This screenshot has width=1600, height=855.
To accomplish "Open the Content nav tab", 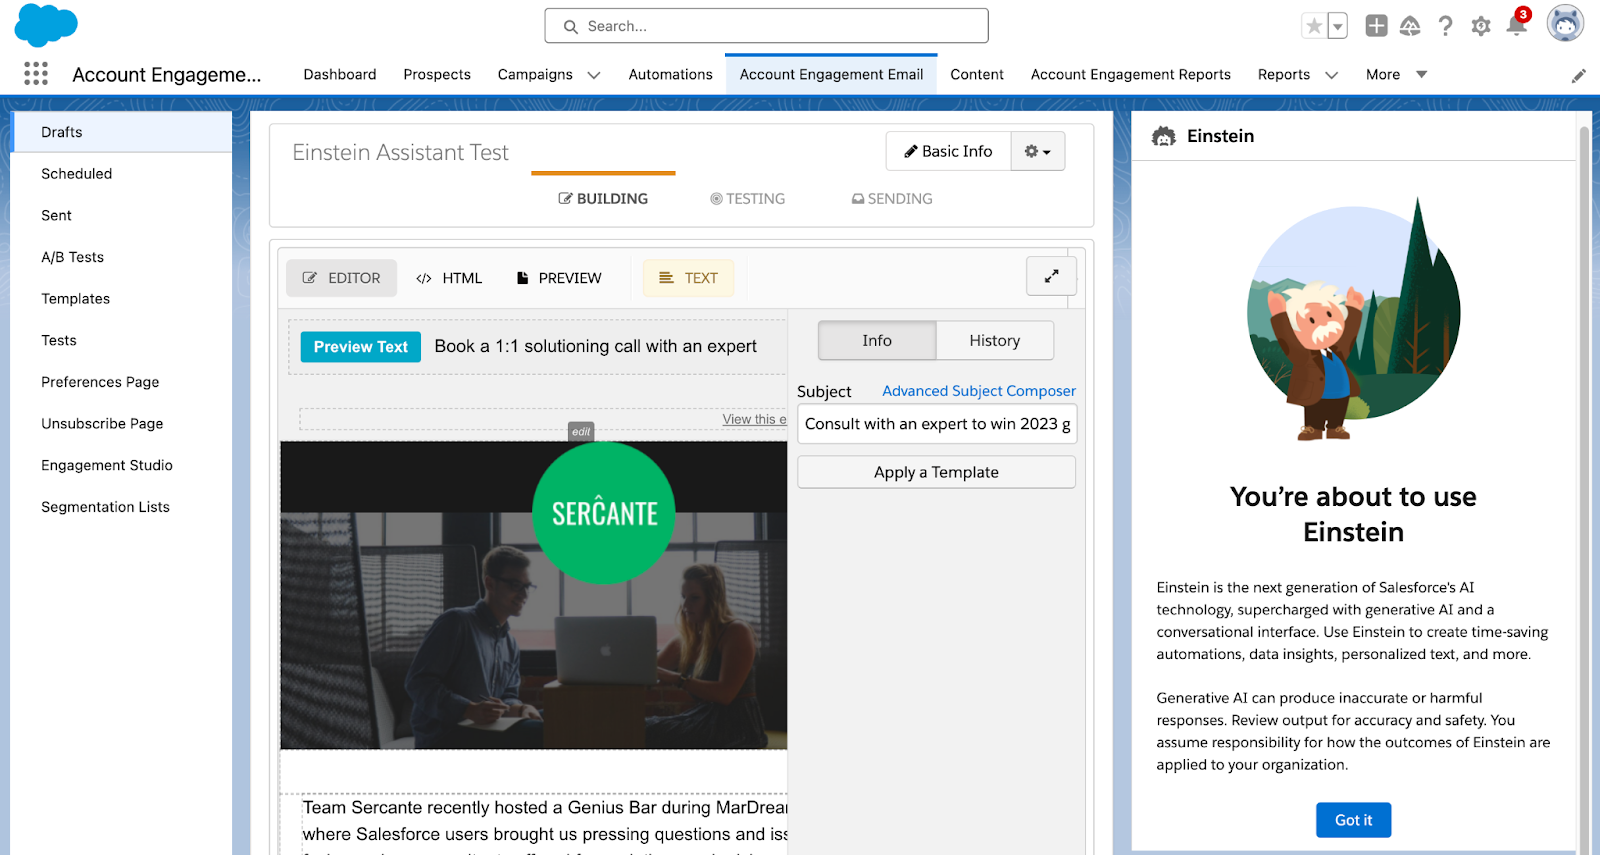I will pyautogui.click(x=977, y=74).
